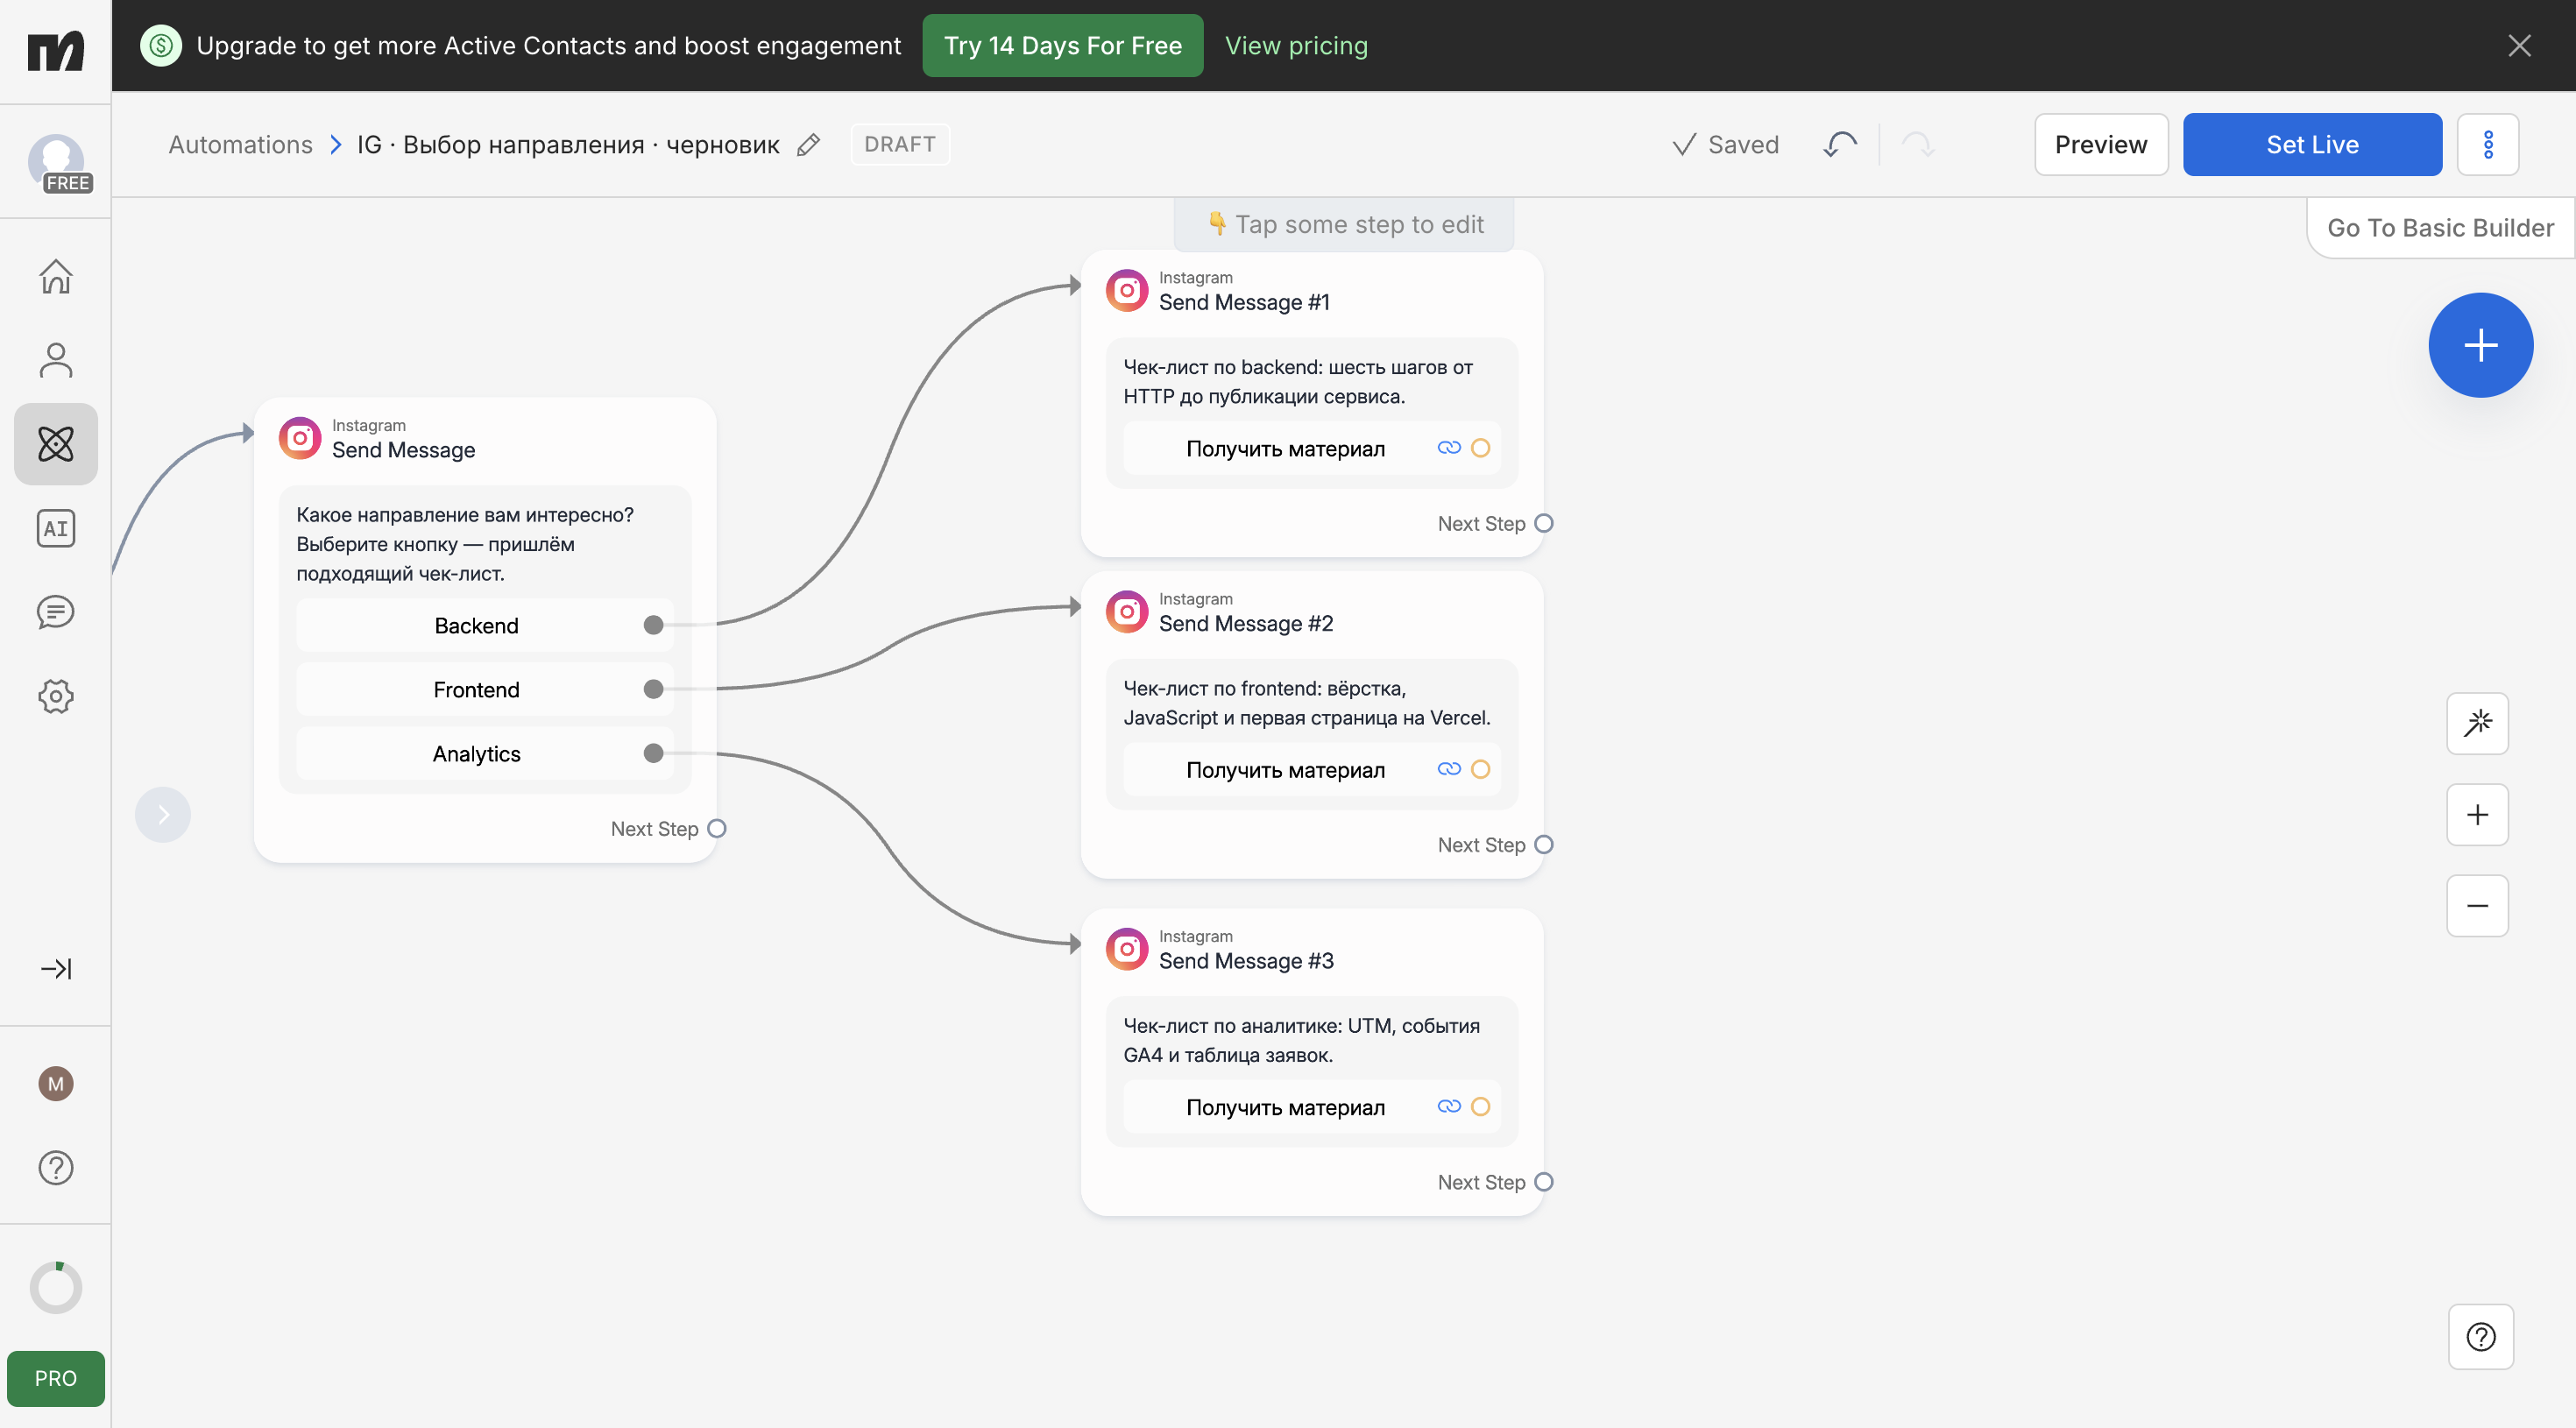The image size is (2576, 1428).
Task: Click the Set Live button
Action: 2312,145
